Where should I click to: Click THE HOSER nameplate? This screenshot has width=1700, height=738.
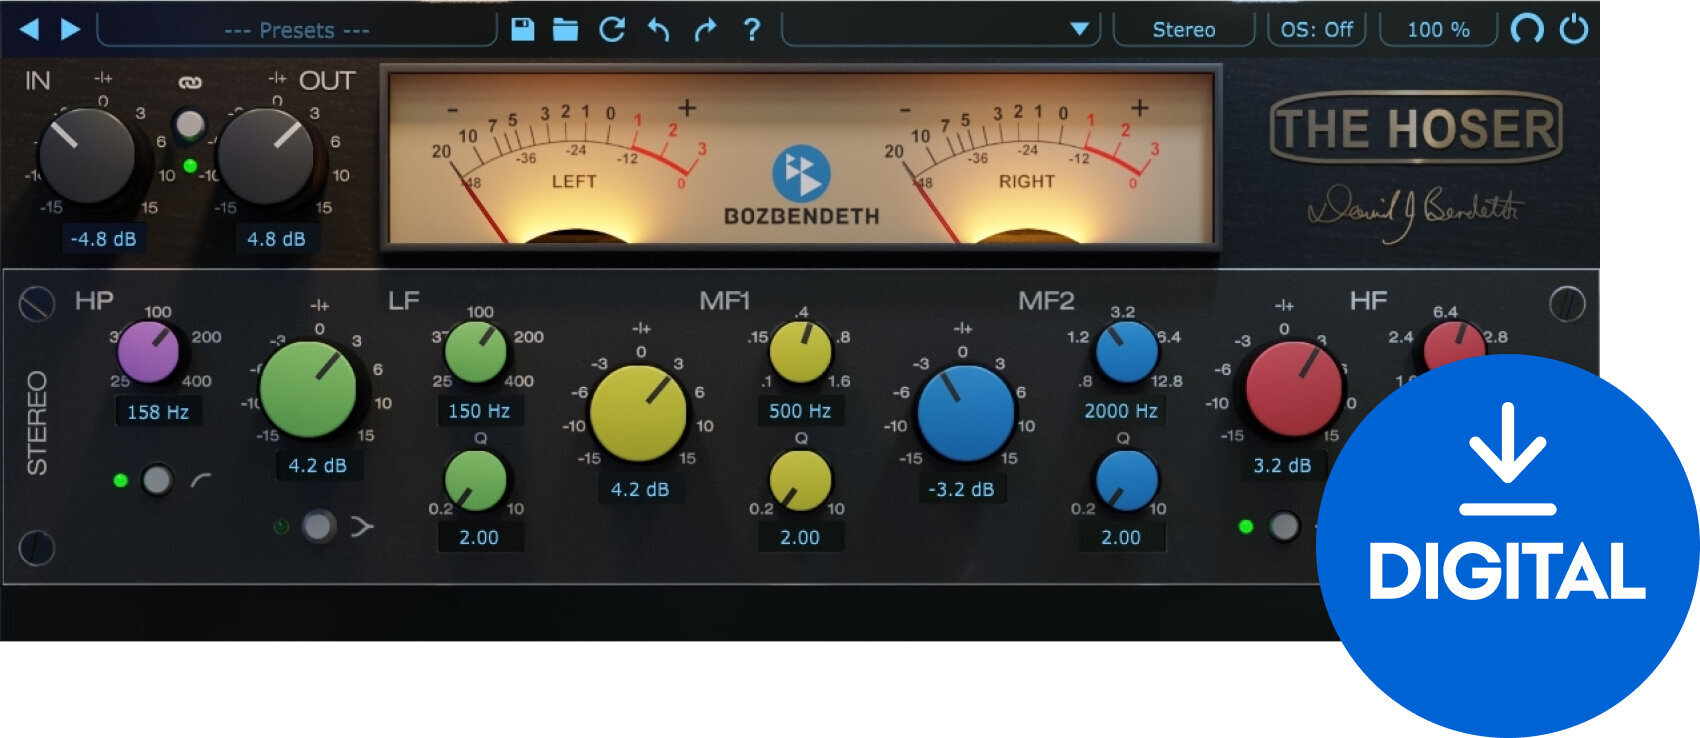click(1416, 128)
